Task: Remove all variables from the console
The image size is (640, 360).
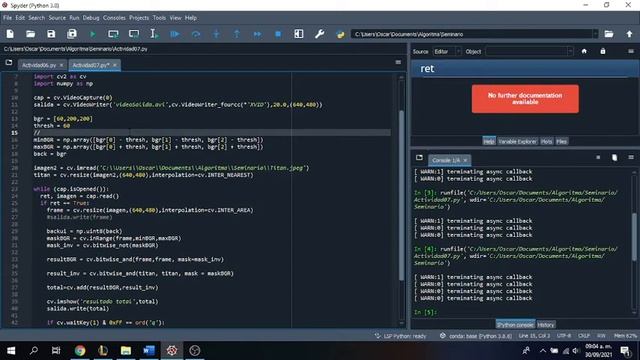Action: point(614,158)
